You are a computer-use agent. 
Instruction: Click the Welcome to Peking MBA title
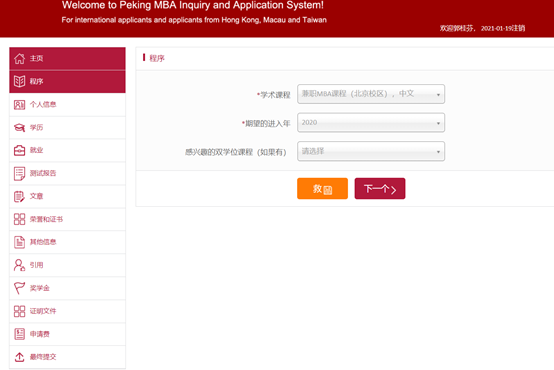[x=193, y=5]
